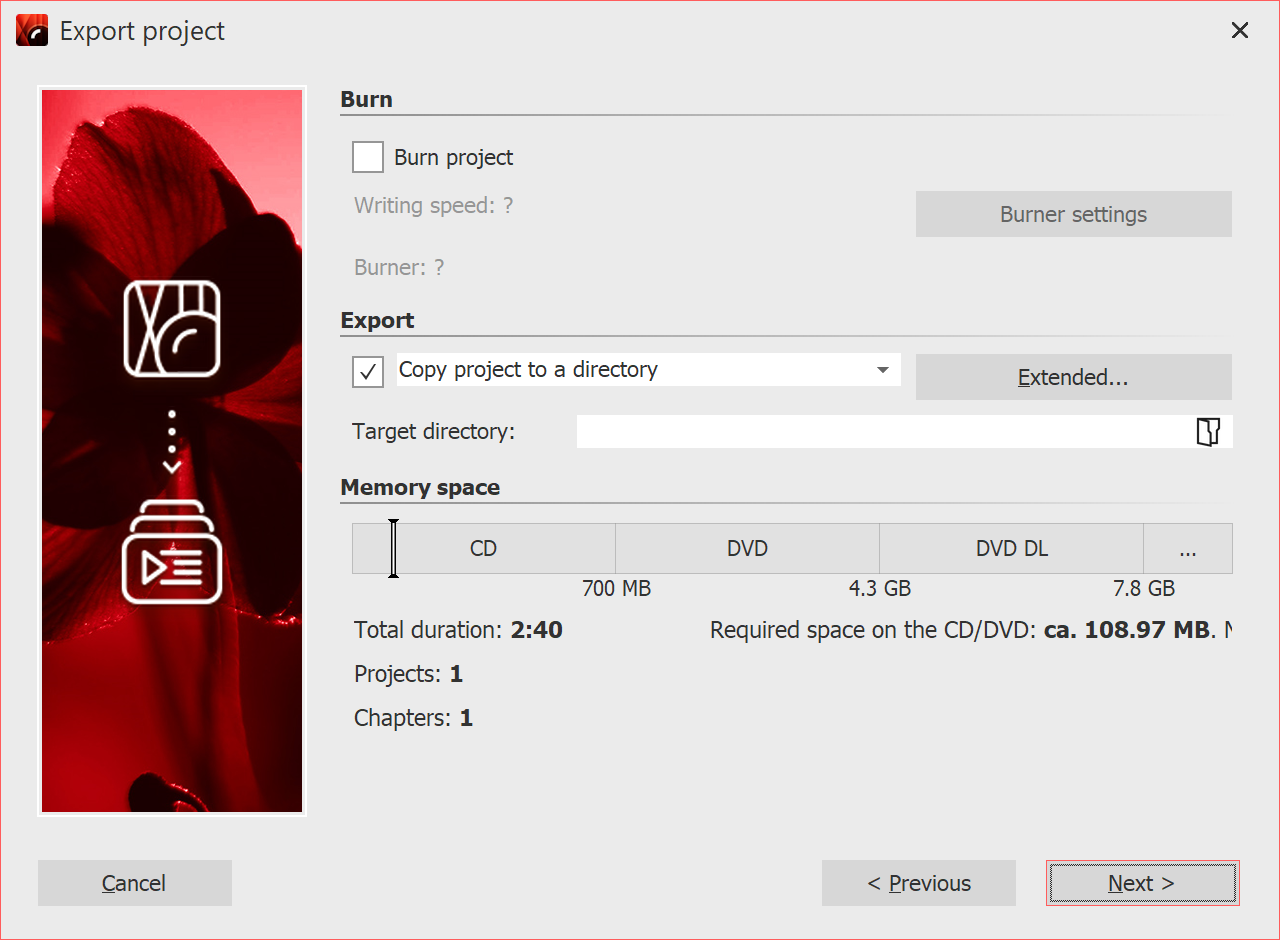Click the memory space usage indicator

(393, 548)
